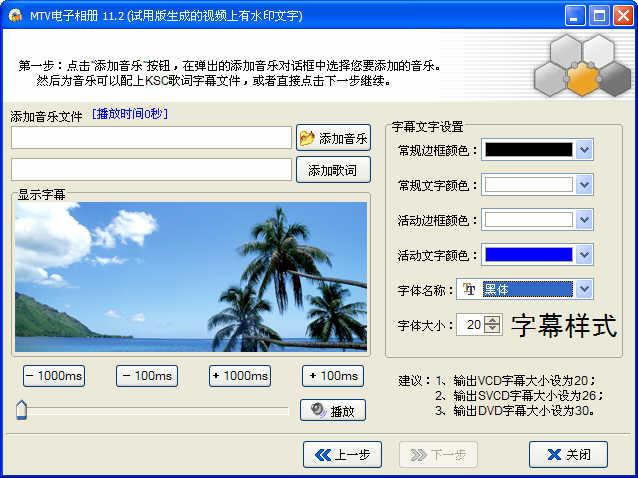Image resolution: width=638 pixels, height=478 pixels.
Task: Click the white 常规文字颜色 swatch
Action: pos(529,185)
